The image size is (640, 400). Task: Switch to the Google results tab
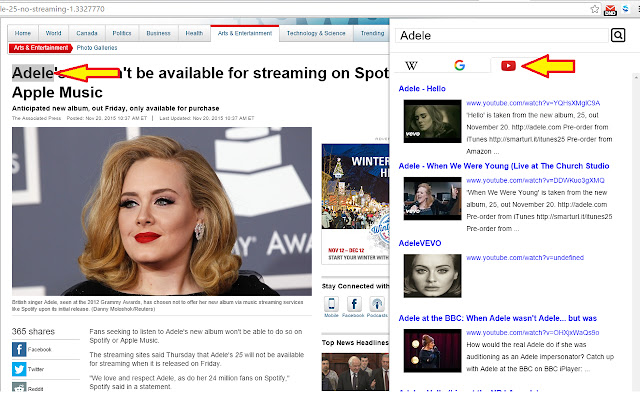tap(460, 65)
